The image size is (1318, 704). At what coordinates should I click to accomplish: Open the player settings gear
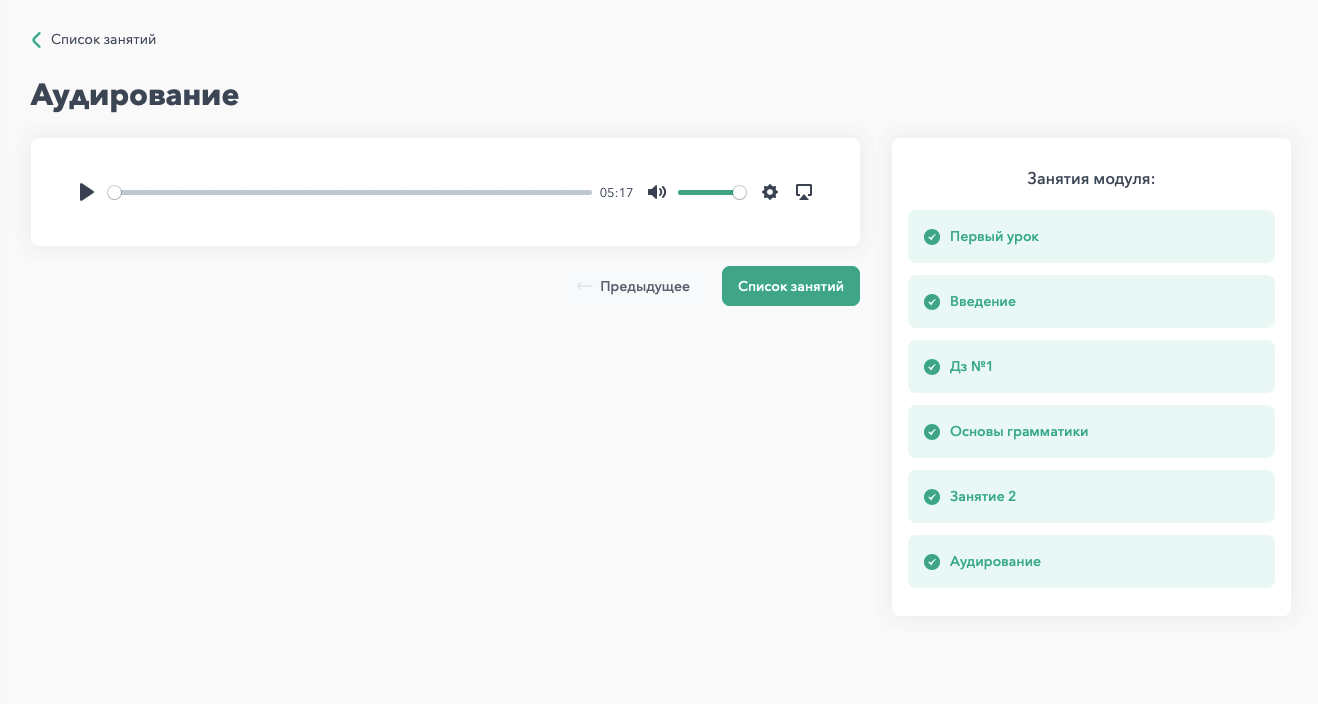(x=769, y=192)
